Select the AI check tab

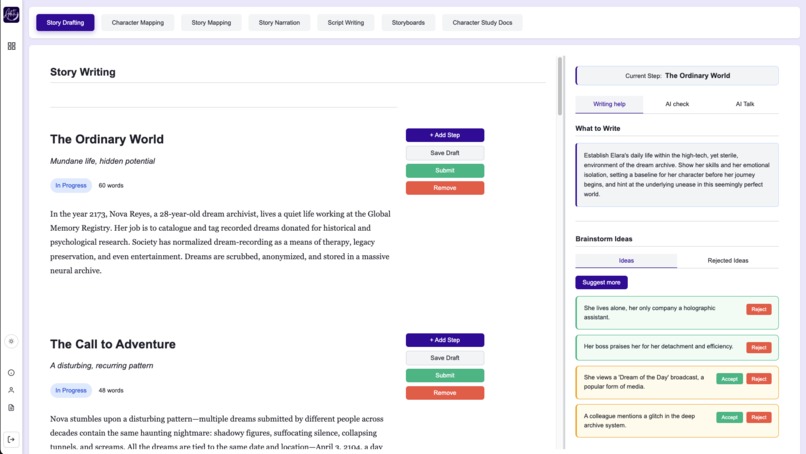677,104
